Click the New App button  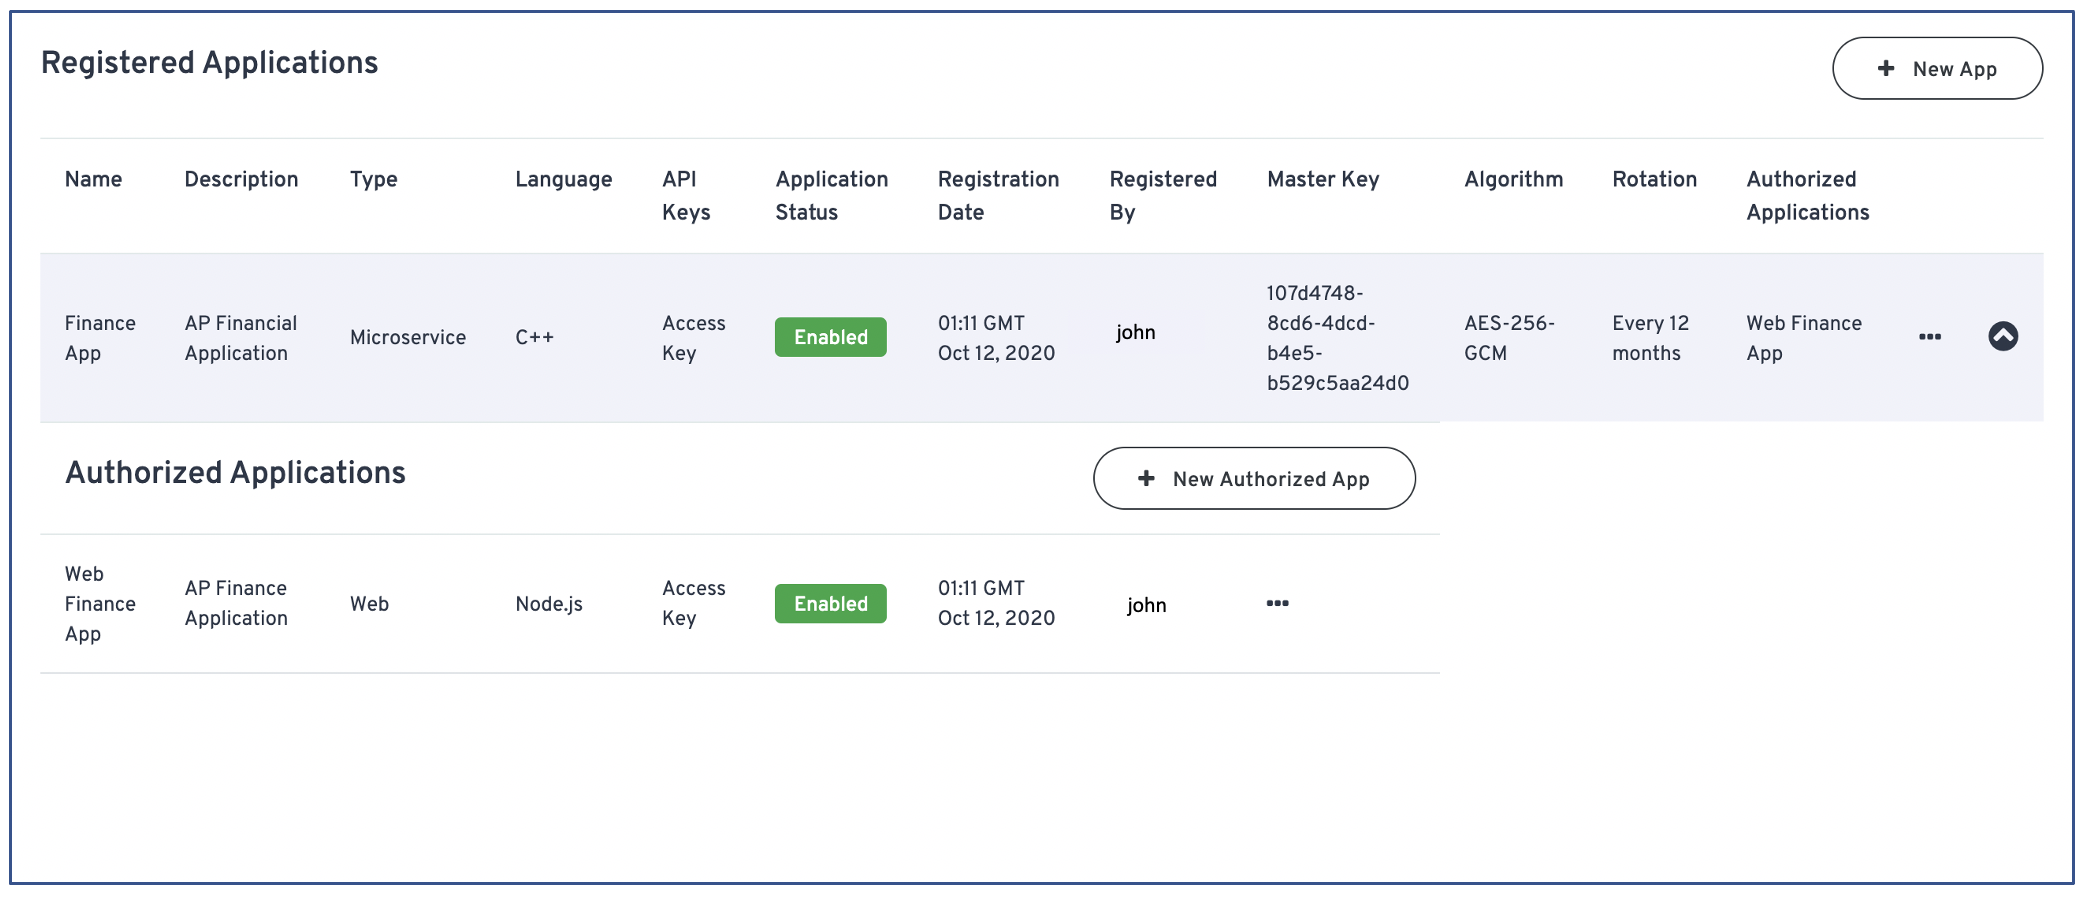(1936, 69)
